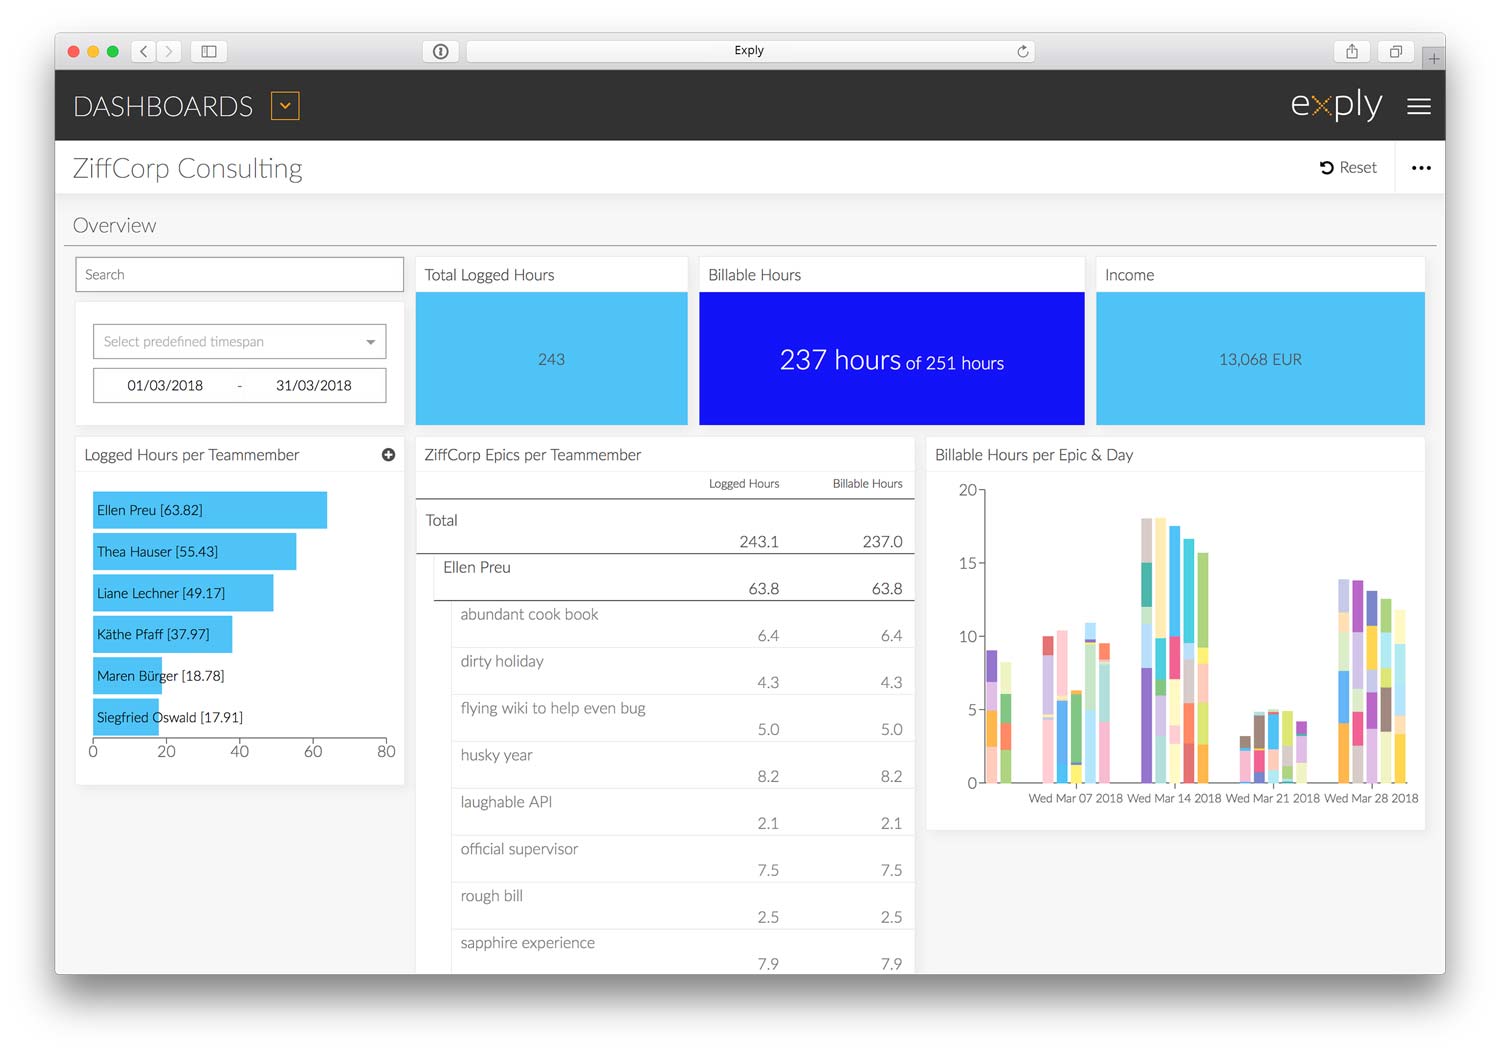Click the Wed Mar 28 2018 axis label
The width and height of the screenshot is (1500, 1054).
coord(1371,799)
